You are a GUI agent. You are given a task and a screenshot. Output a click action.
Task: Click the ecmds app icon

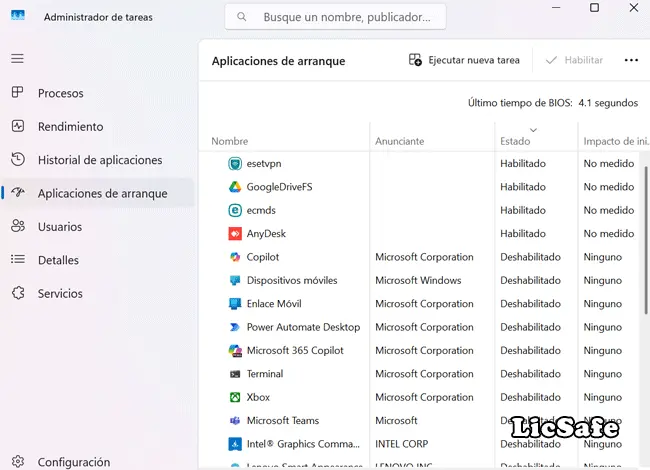[x=235, y=210]
